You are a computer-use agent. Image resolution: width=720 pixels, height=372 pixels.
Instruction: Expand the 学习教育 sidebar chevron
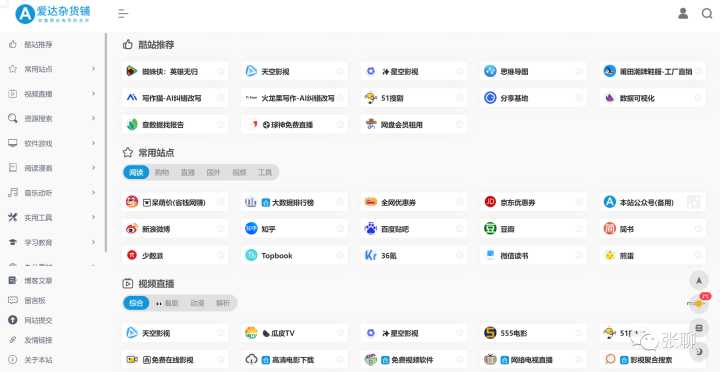click(93, 242)
